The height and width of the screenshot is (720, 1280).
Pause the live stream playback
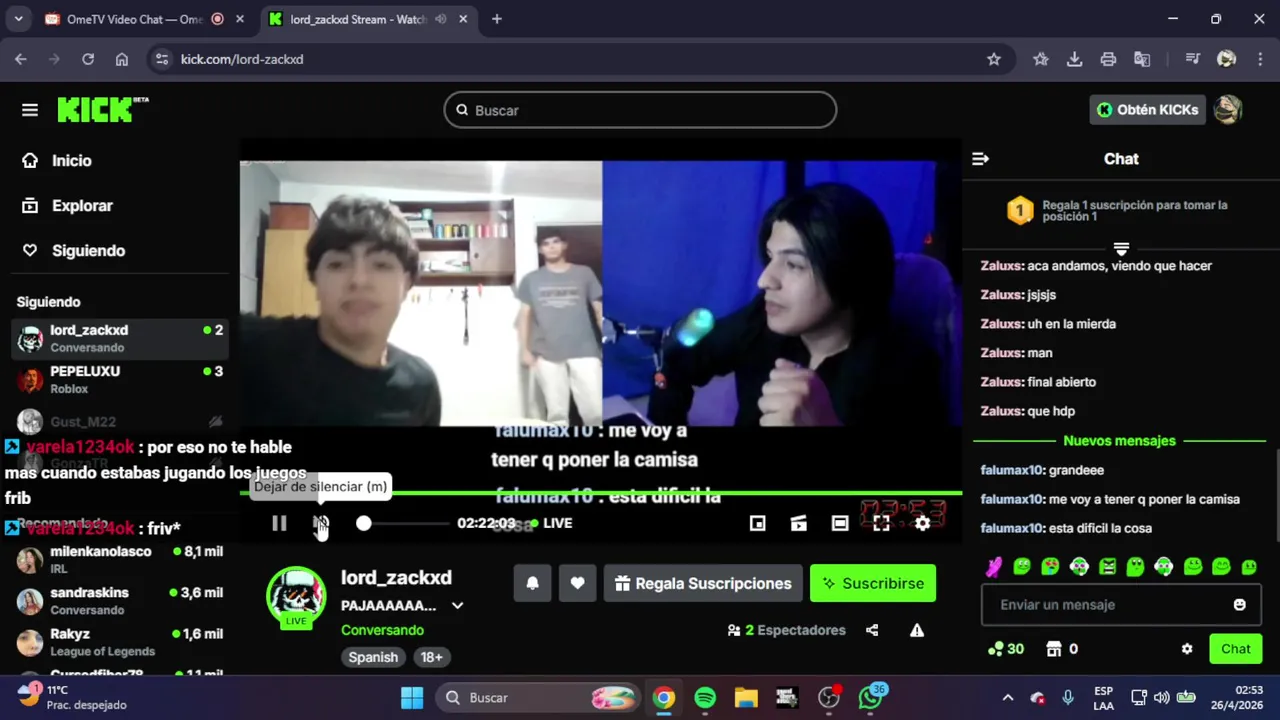click(279, 523)
